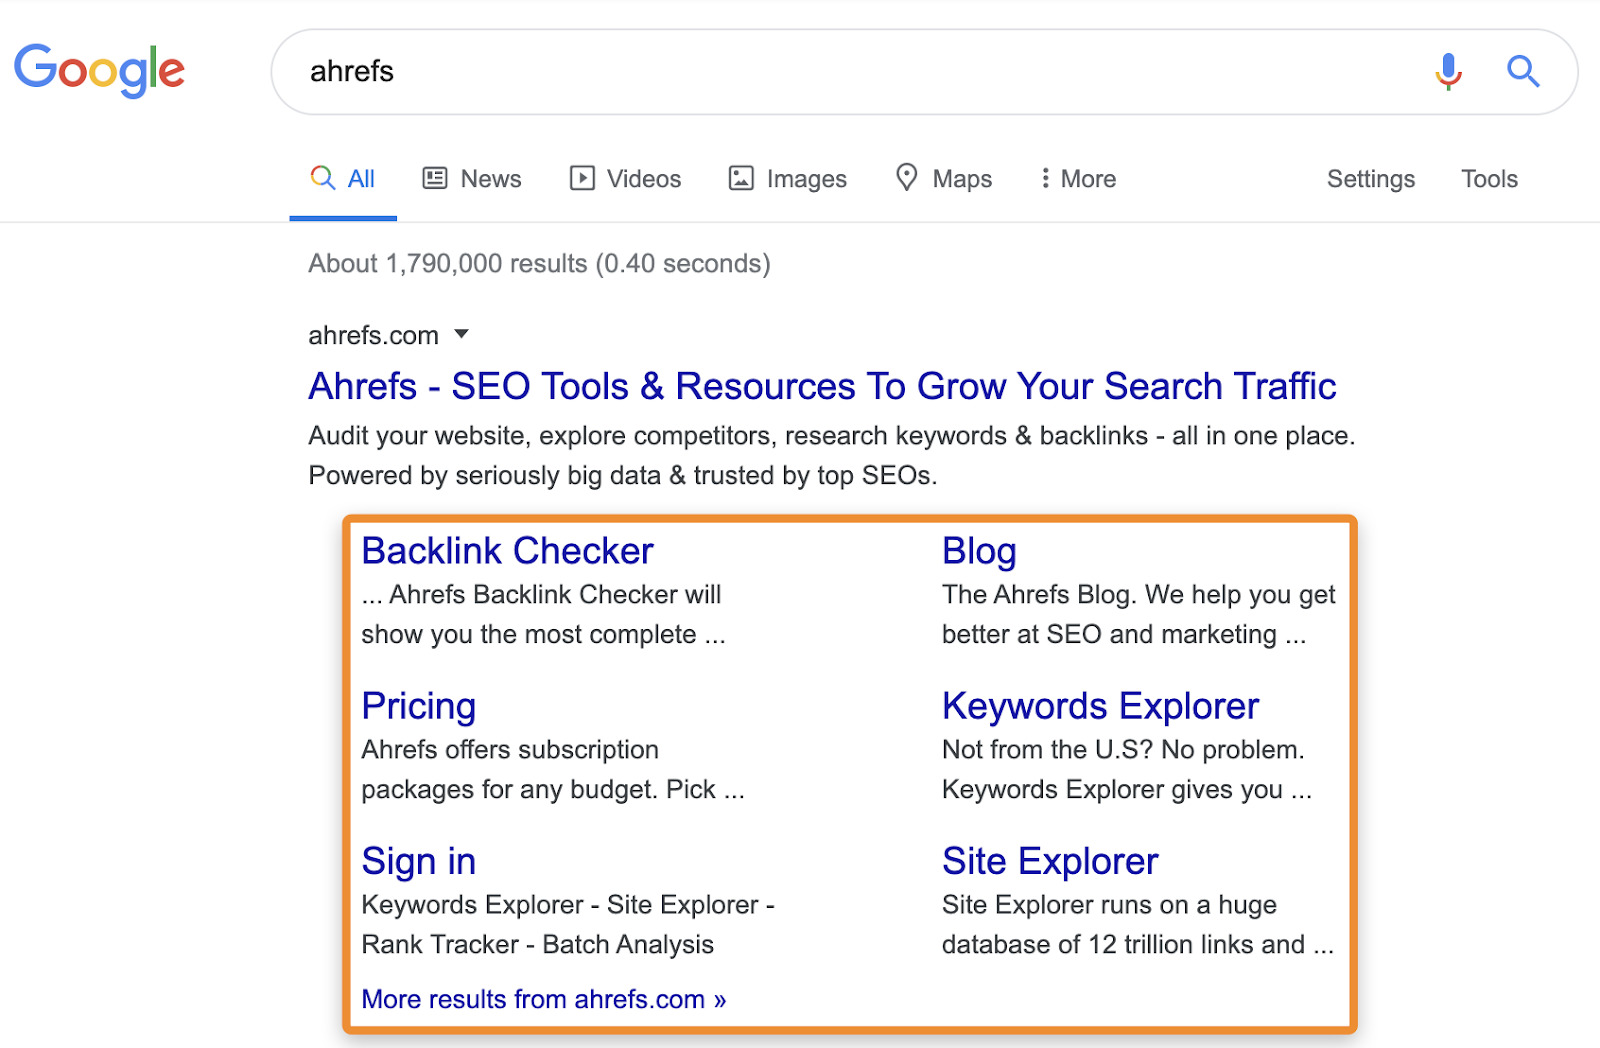
Task: Click the three-dot icon beside More
Action: pos(1046,178)
